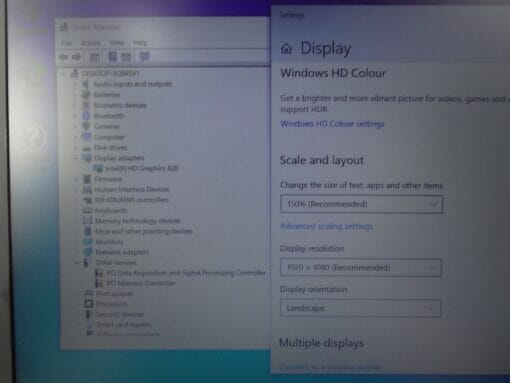Click the Print queues printer icon

[88, 293]
